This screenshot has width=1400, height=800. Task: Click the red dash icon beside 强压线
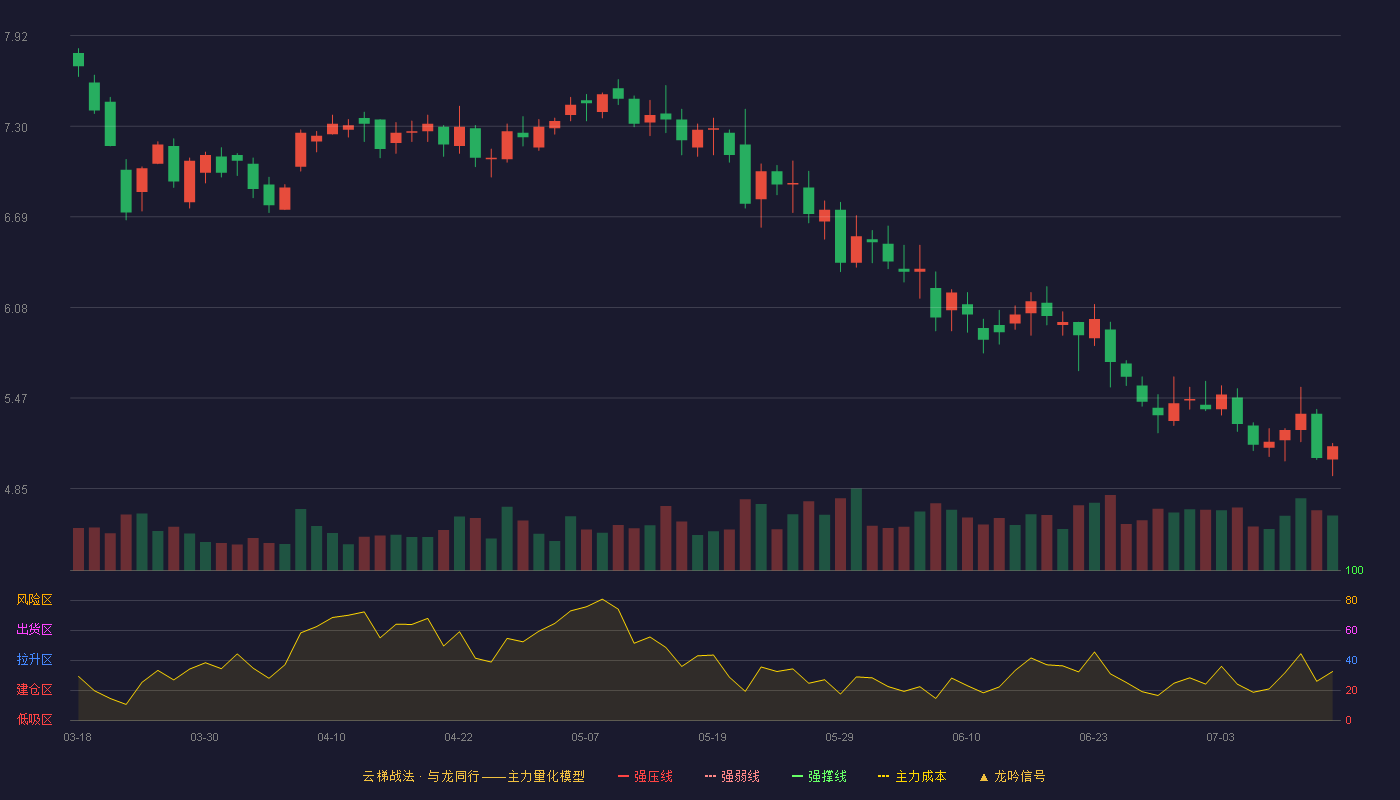[x=624, y=776]
